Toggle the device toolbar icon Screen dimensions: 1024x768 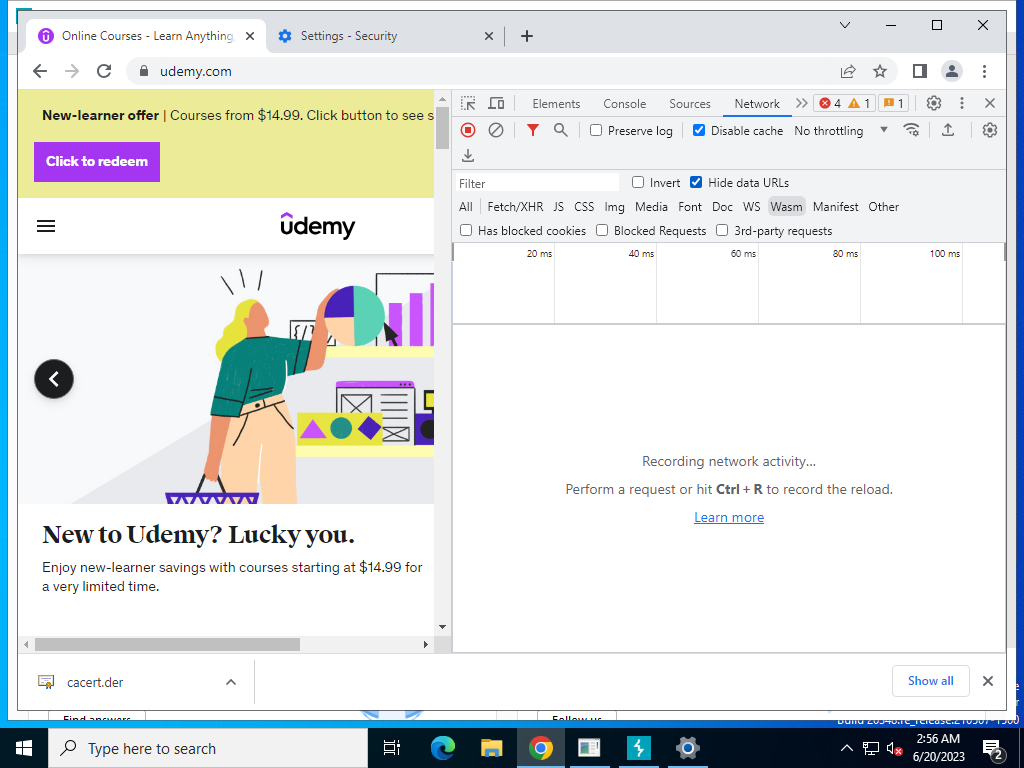pos(496,103)
